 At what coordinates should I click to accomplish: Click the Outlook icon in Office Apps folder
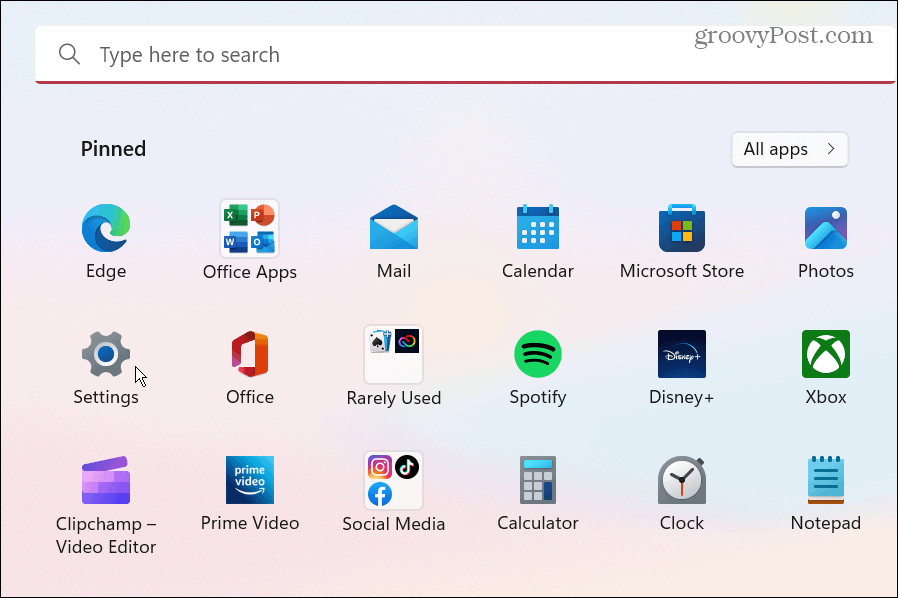263,242
